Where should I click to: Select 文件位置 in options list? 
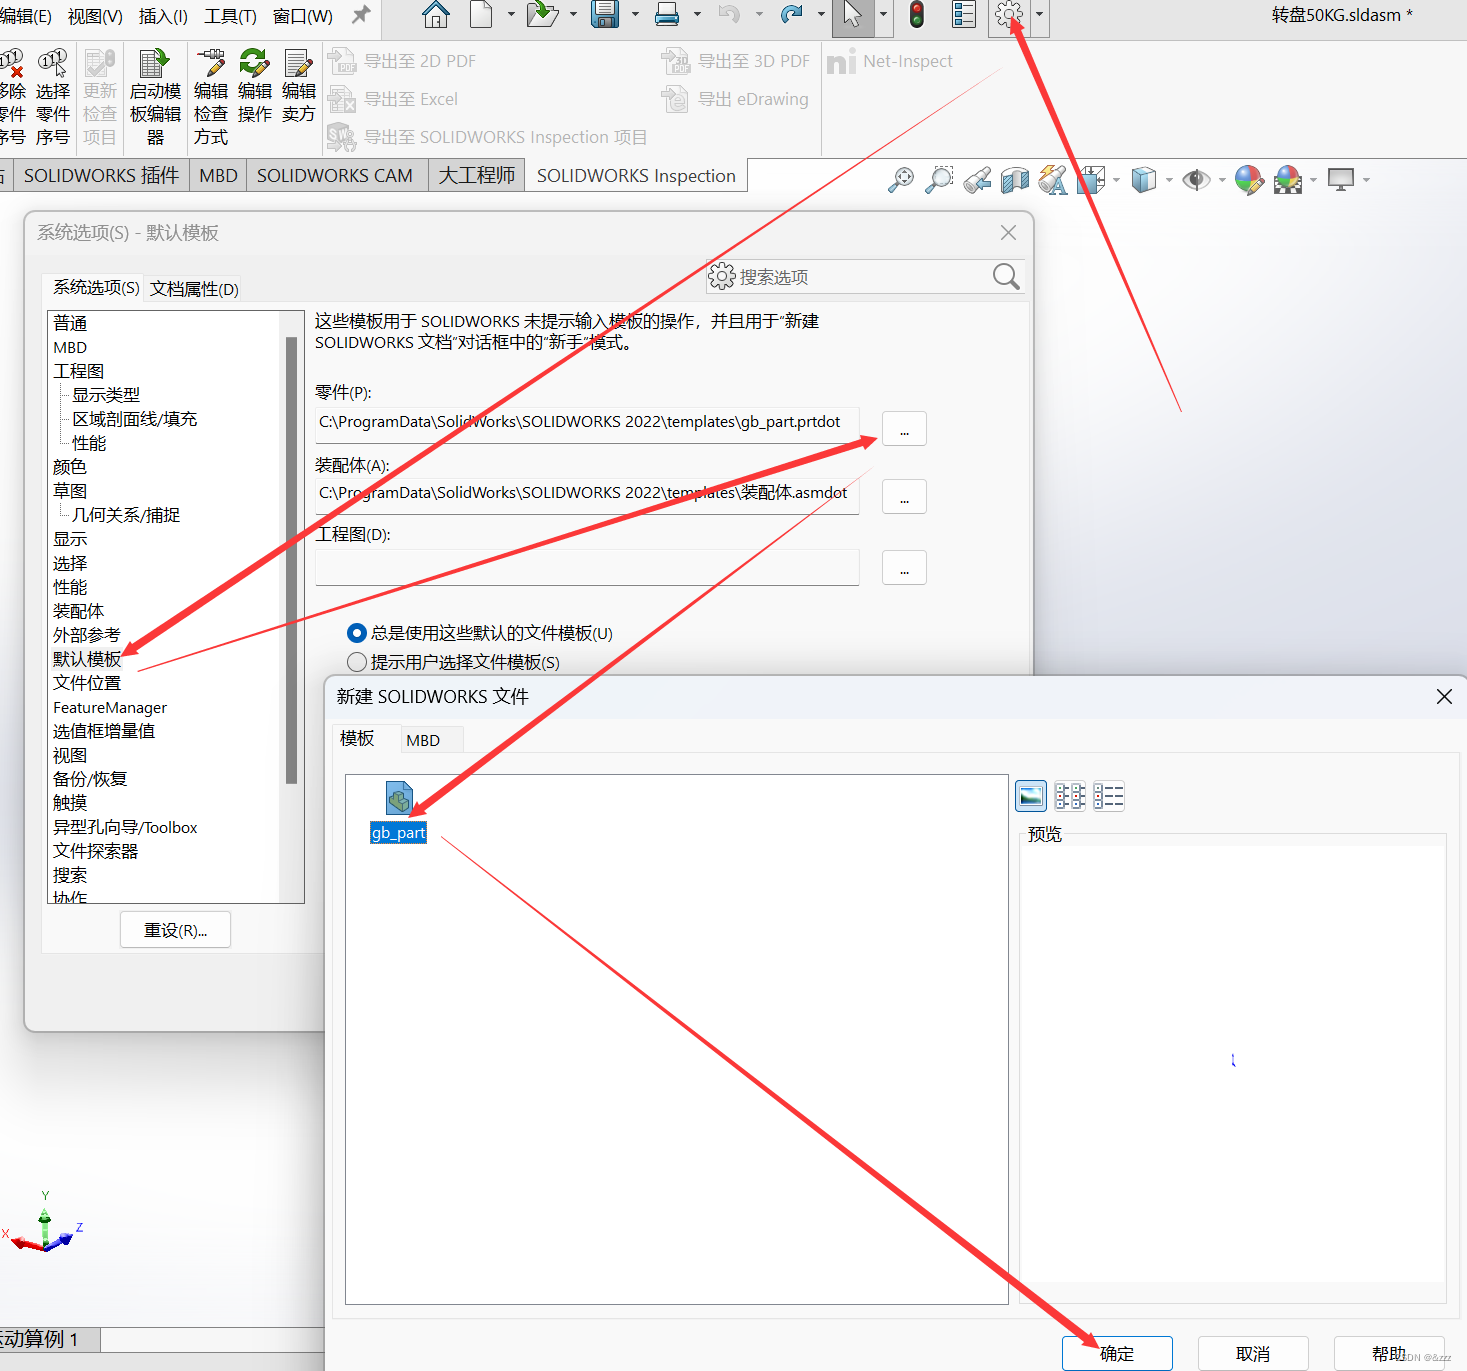pos(87,683)
